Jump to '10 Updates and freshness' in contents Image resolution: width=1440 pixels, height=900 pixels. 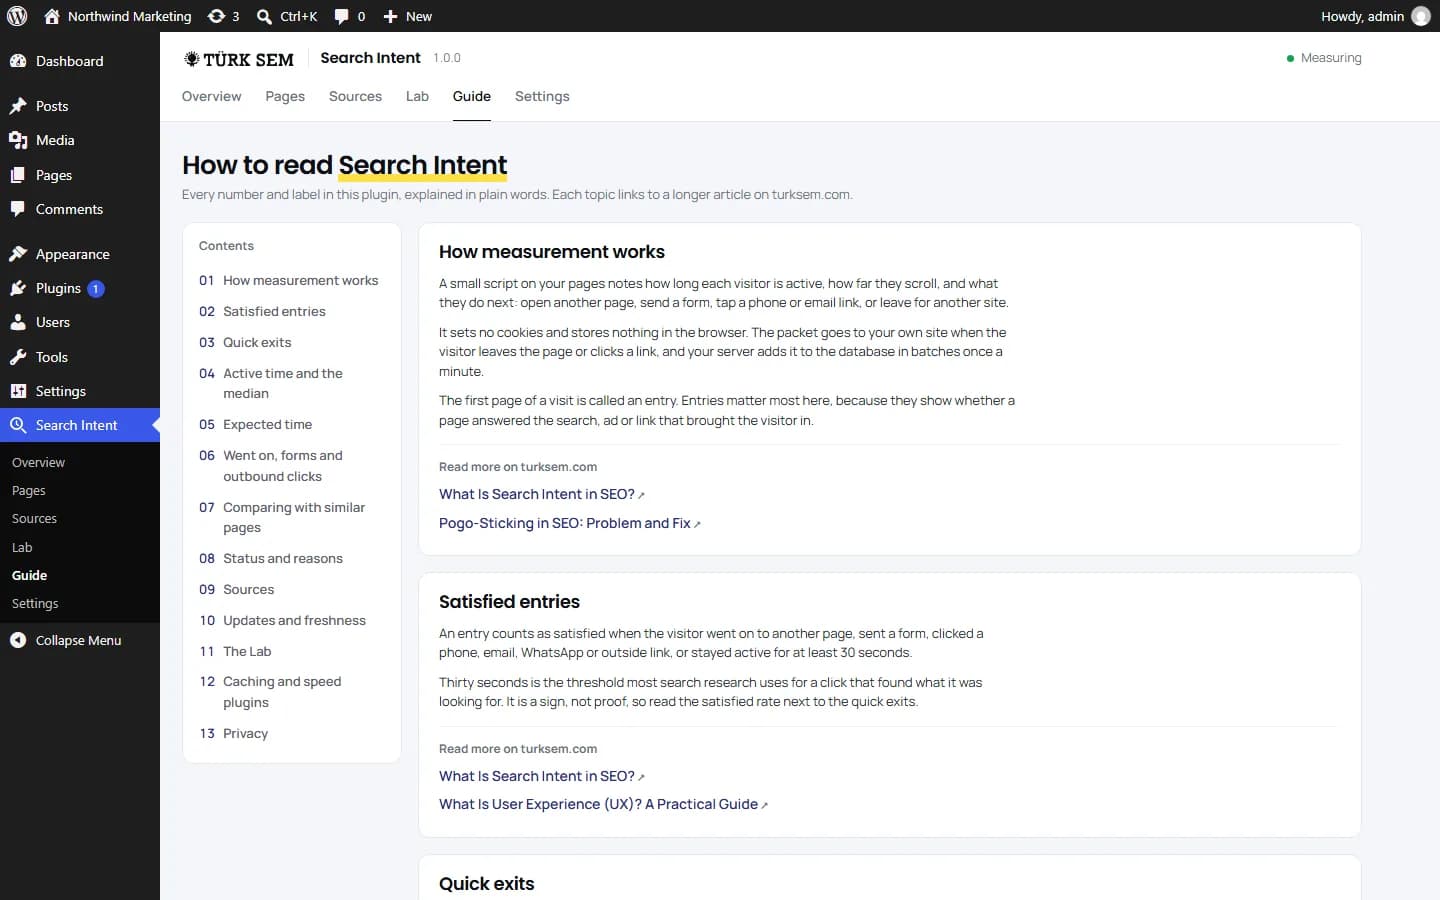coord(282,620)
